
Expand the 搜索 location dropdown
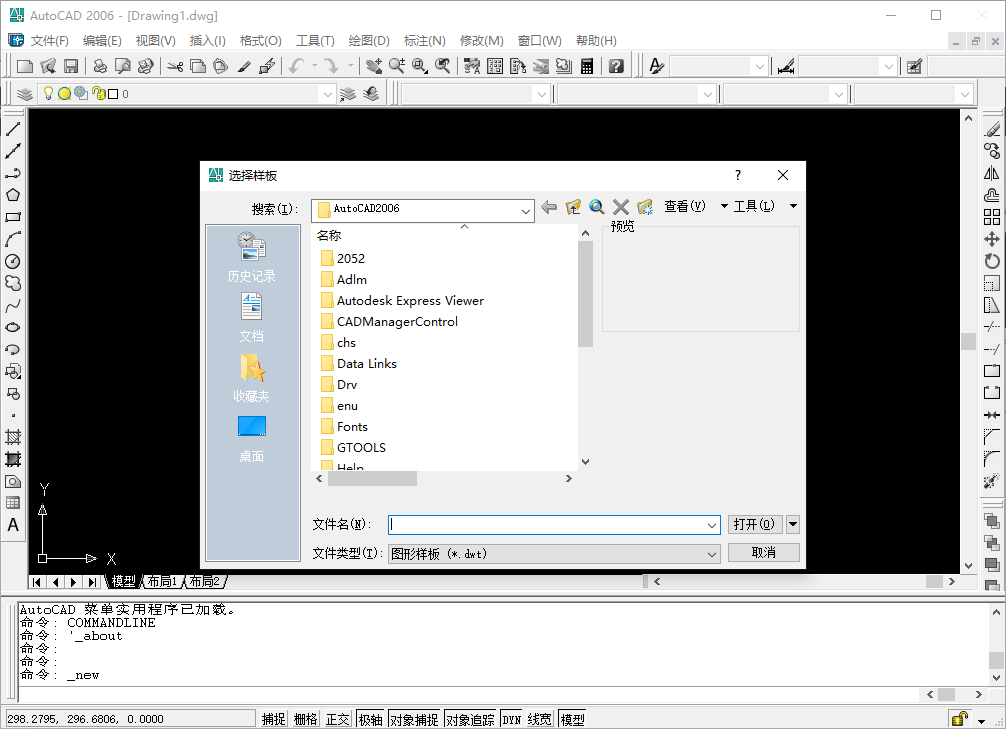527,210
